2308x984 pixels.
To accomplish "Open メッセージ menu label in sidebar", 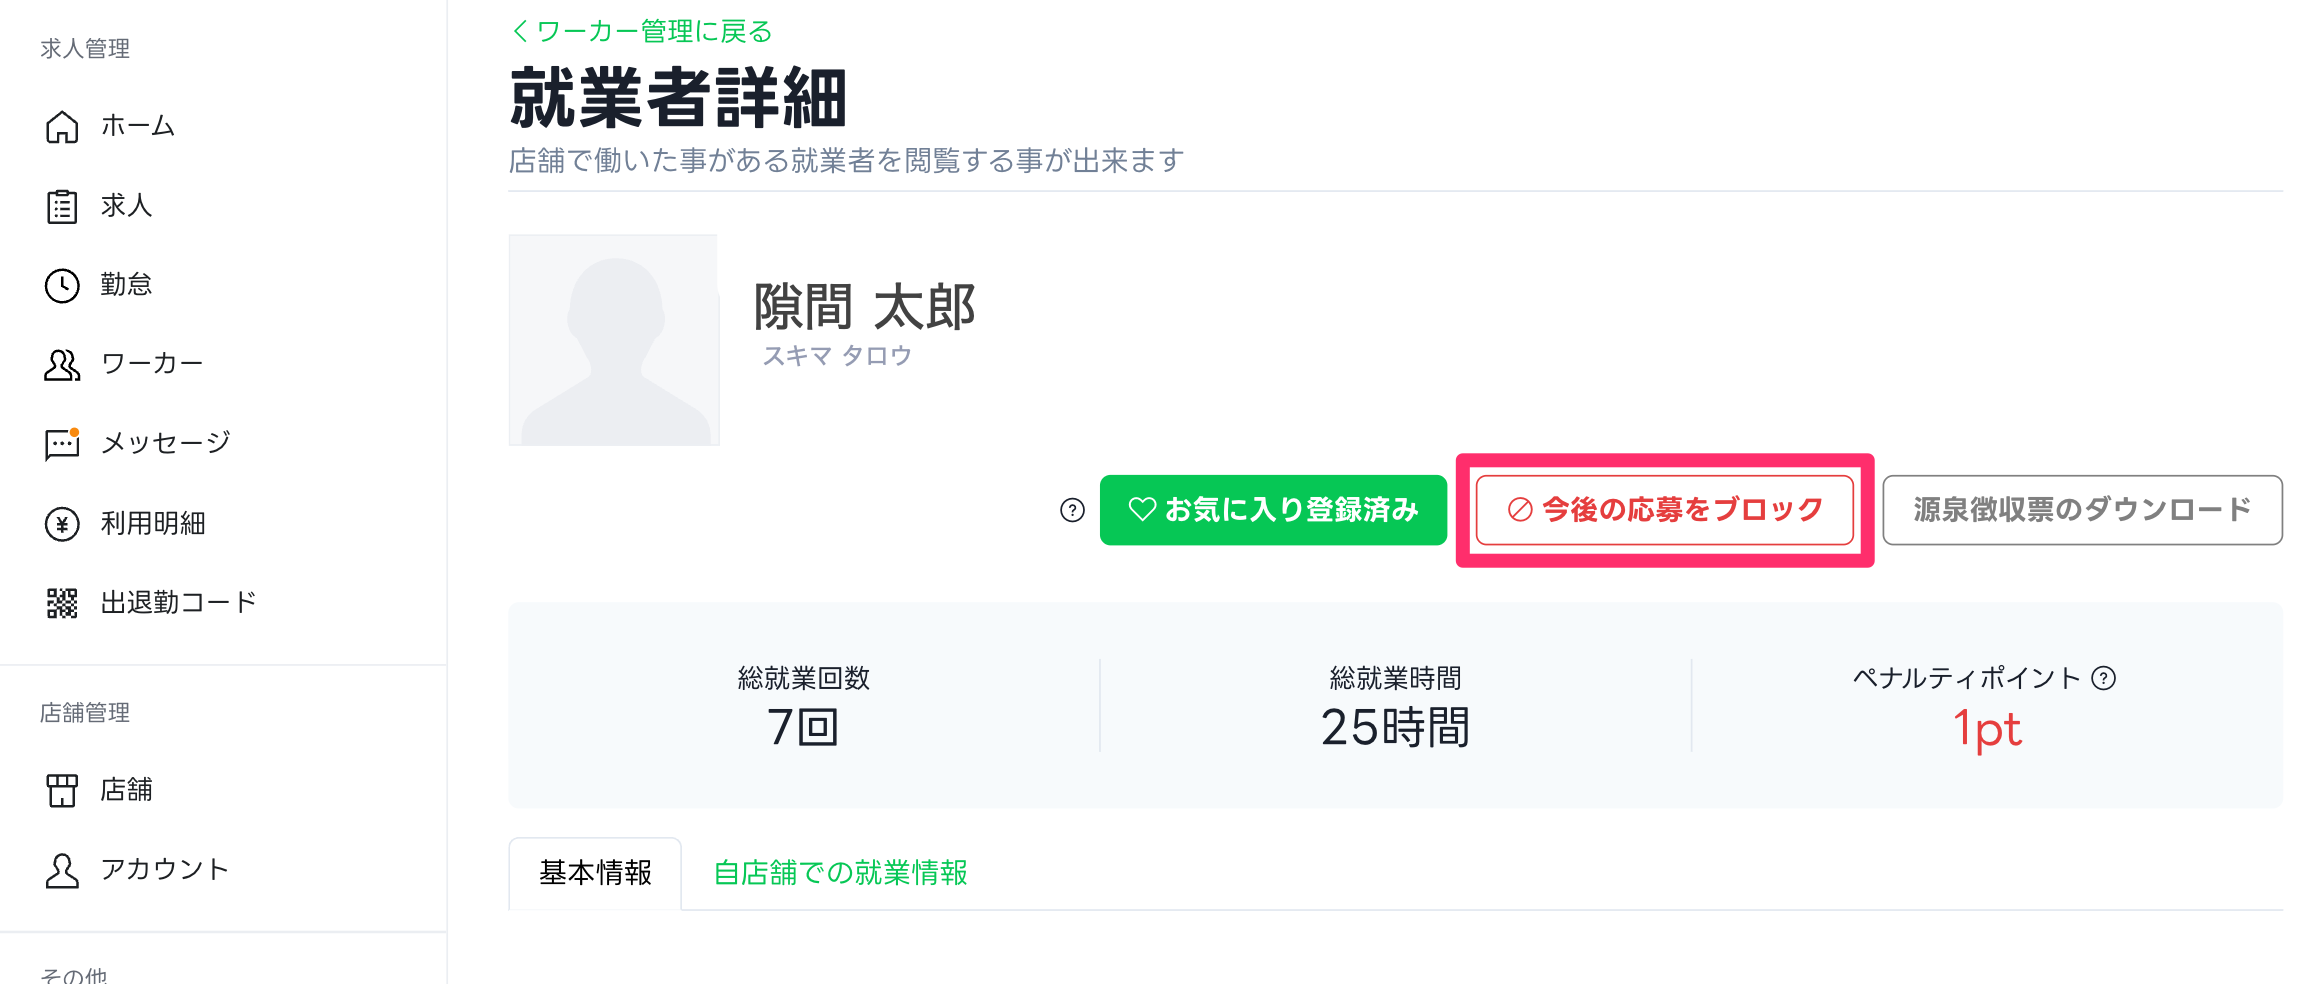I will point(166,443).
